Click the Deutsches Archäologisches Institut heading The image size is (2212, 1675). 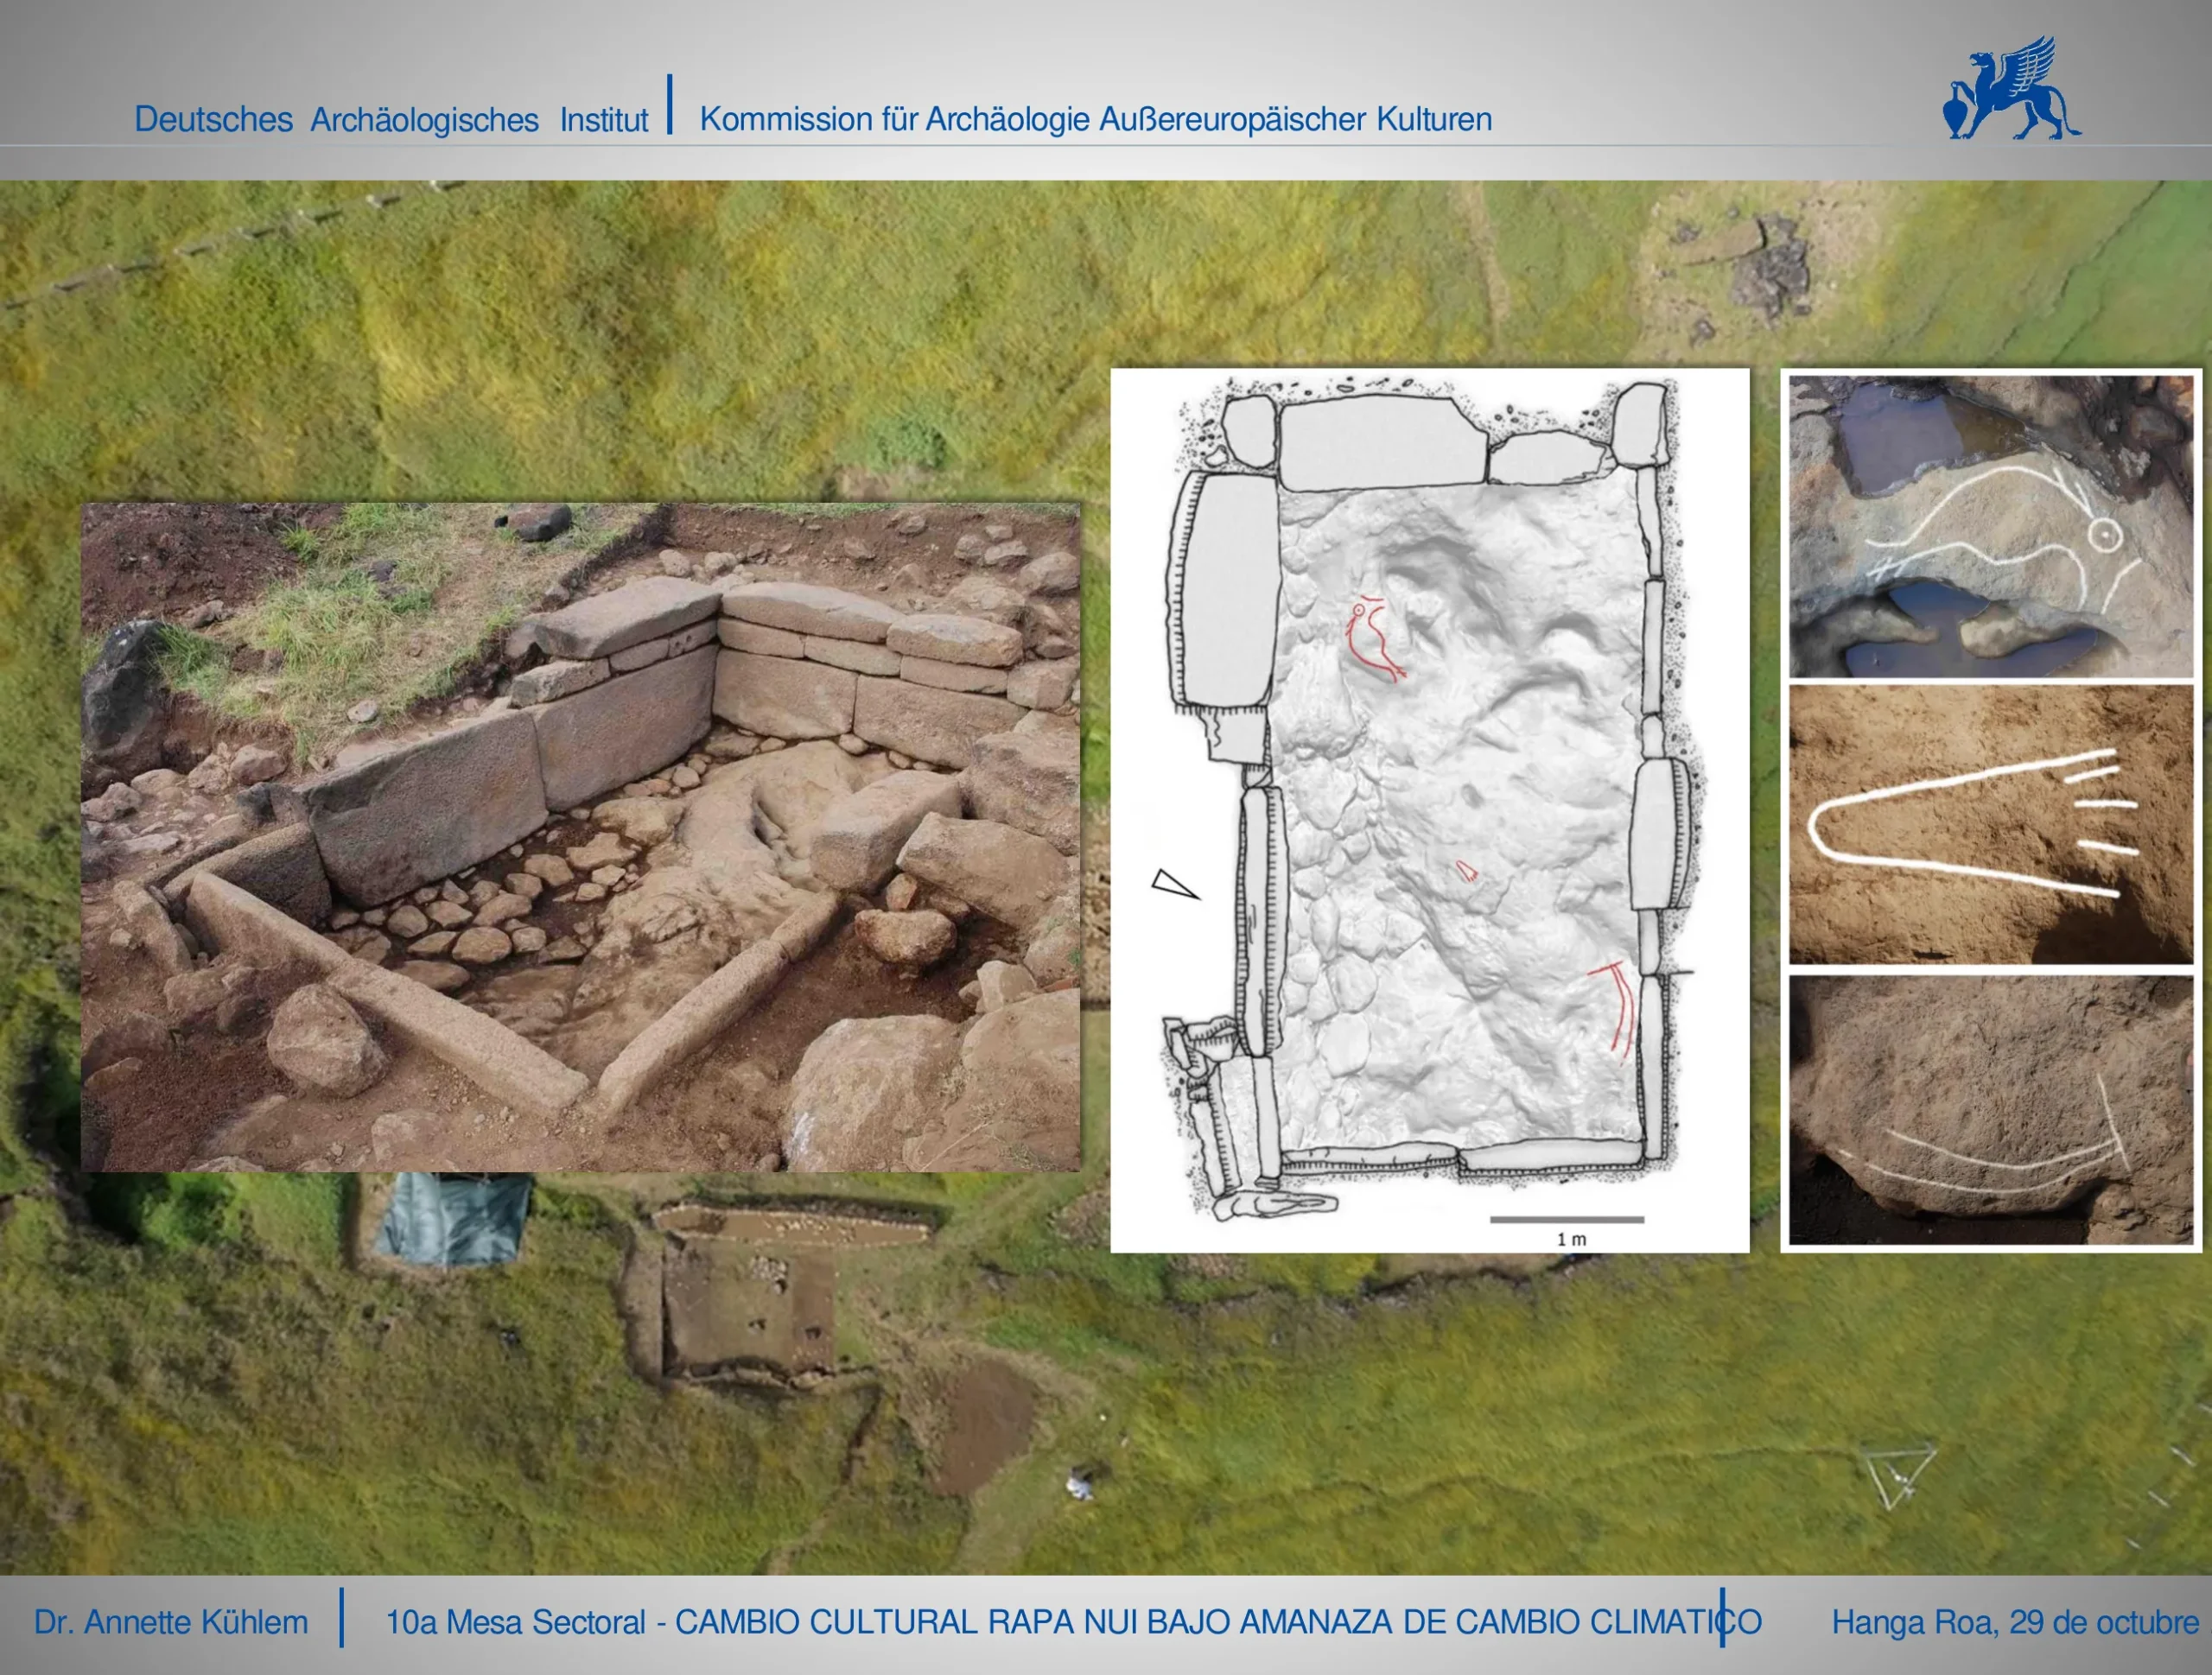click(391, 119)
